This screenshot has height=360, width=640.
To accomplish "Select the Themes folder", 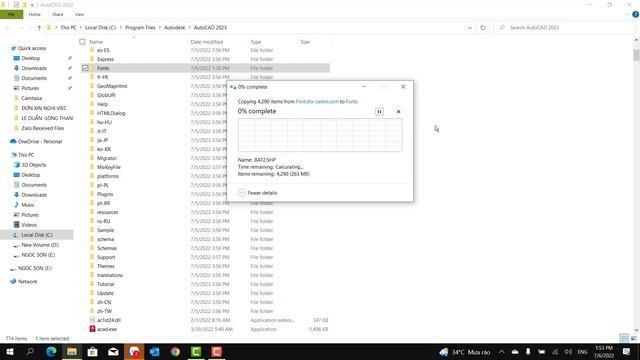I will 105,266.
